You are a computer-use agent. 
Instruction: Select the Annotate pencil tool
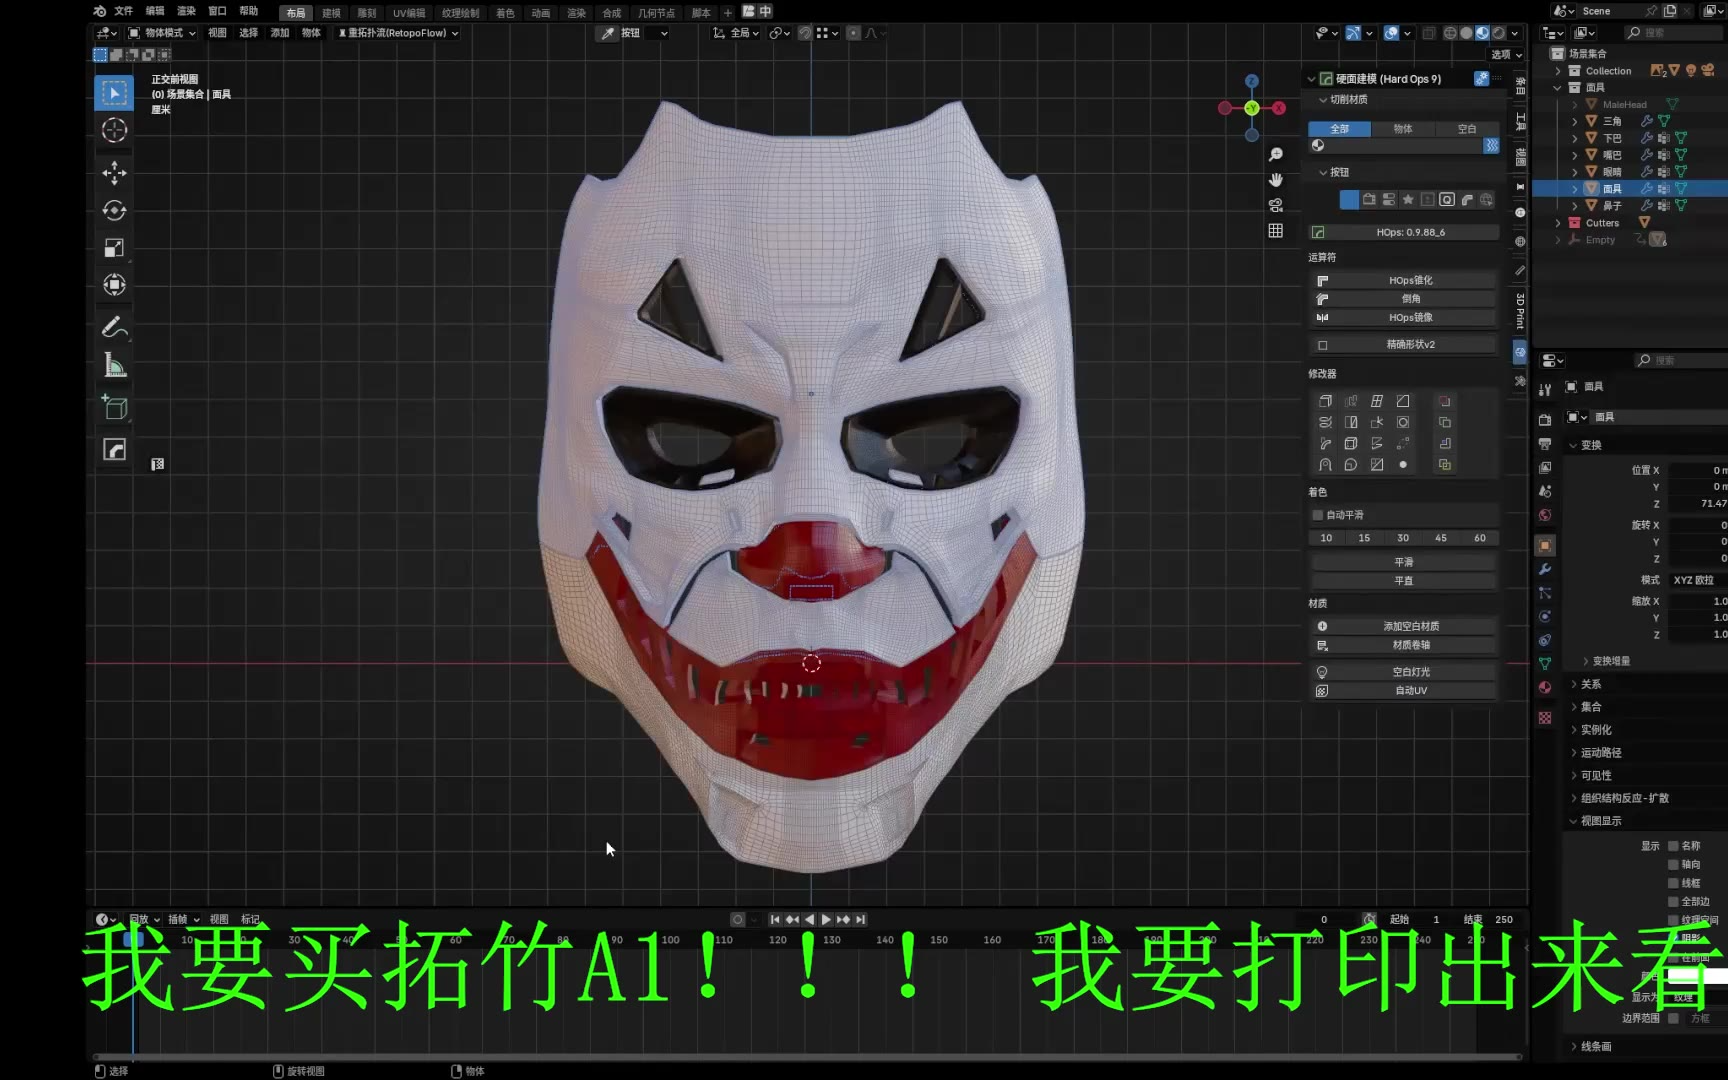tap(114, 328)
